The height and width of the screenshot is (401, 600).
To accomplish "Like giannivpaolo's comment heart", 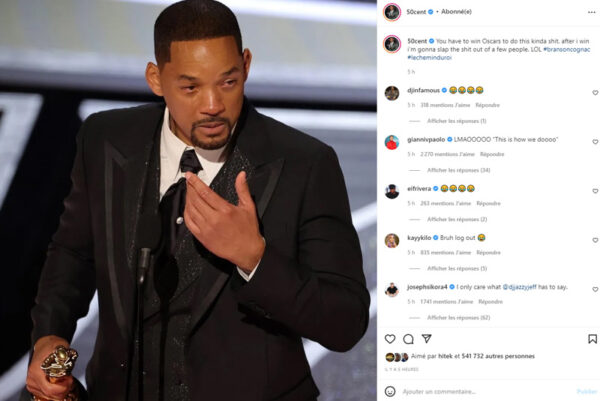I will click(595, 142).
